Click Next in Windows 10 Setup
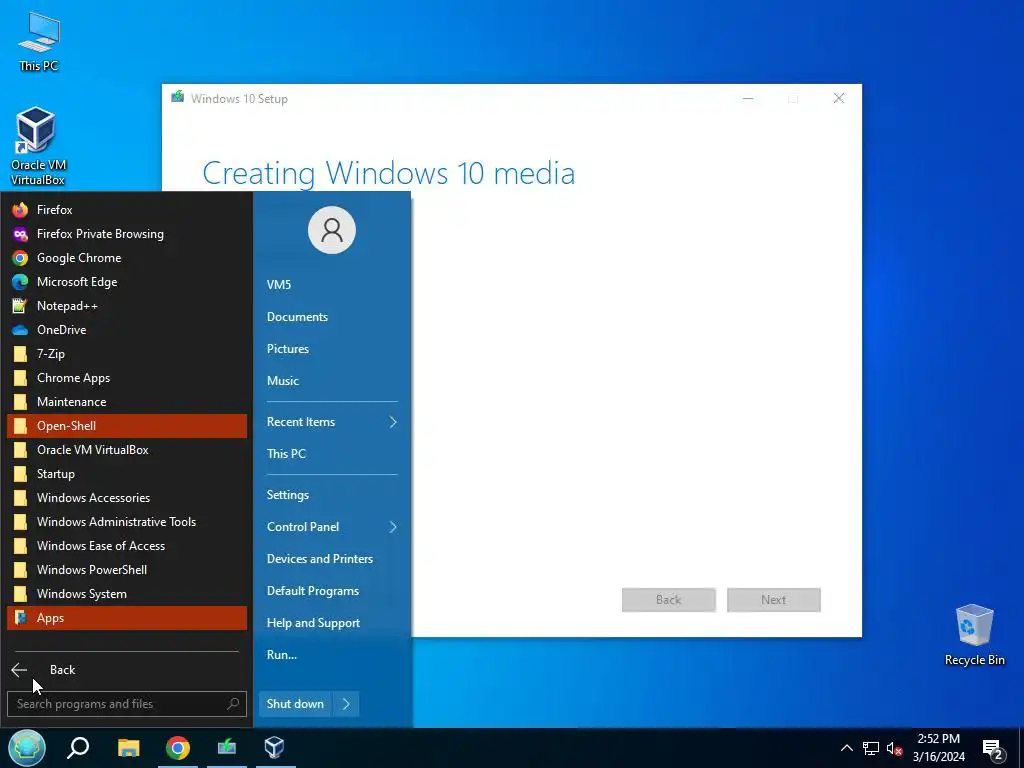Image resolution: width=1024 pixels, height=768 pixels. coord(774,600)
